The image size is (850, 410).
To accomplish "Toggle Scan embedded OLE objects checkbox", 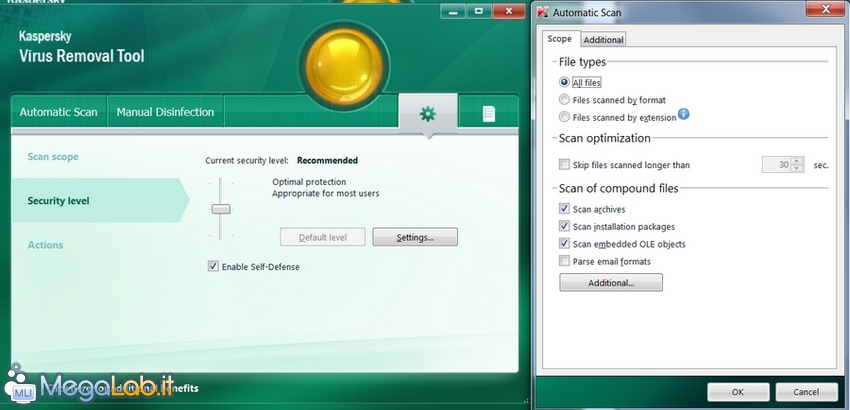I will pos(564,244).
